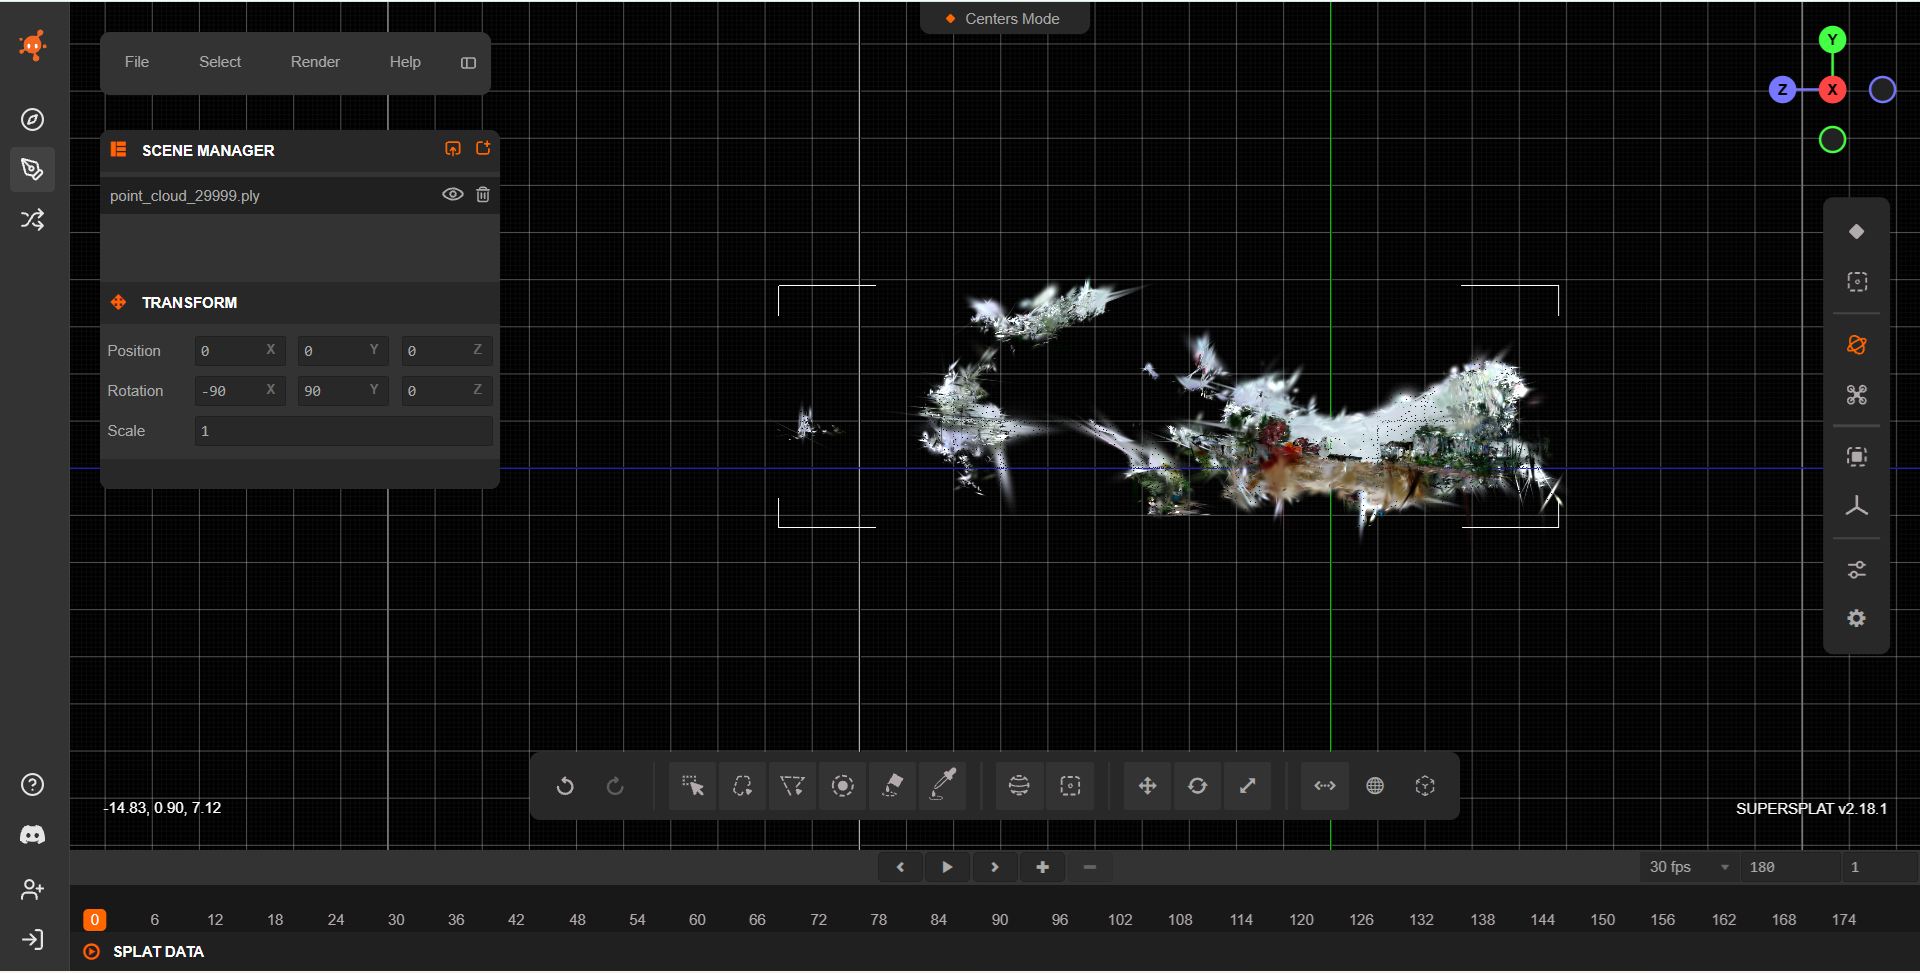
Task: Select the sphere selection tool
Action: point(1019,786)
